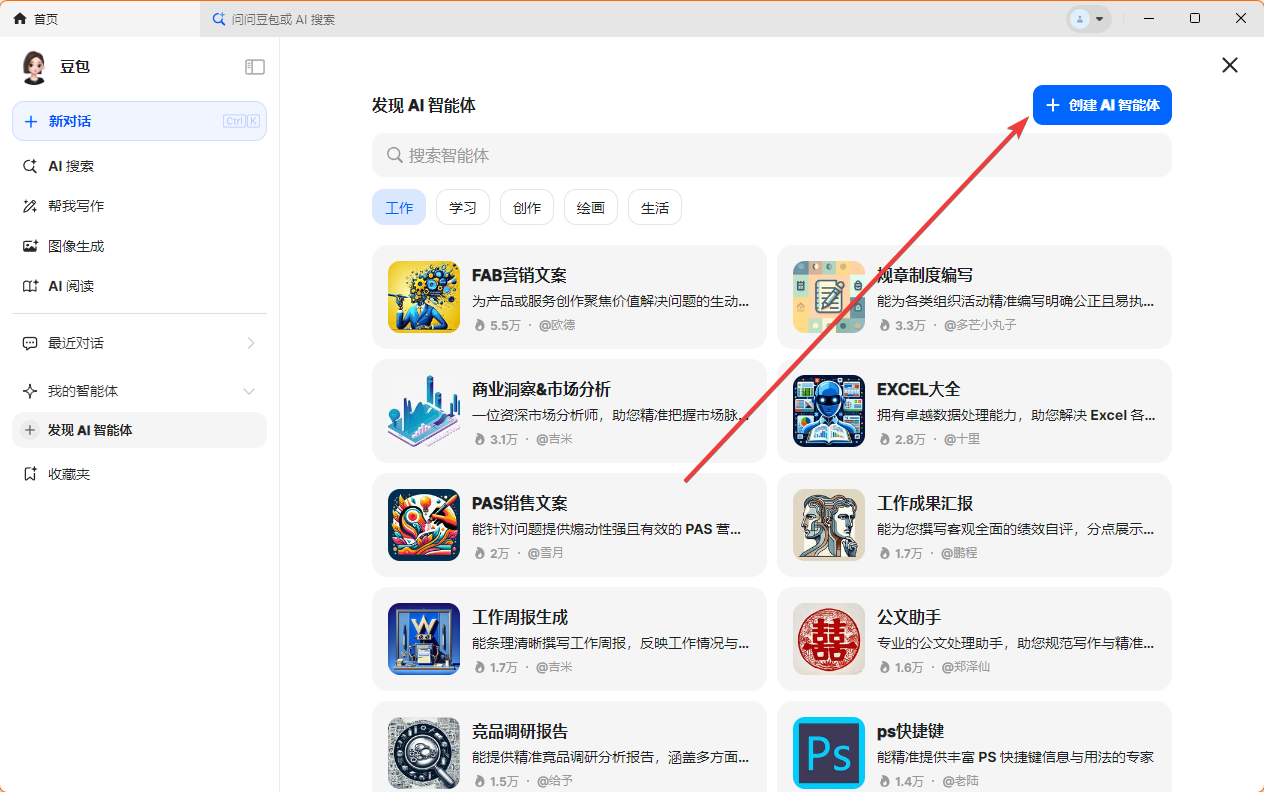Open AI 搜索 in the sidebar

139,166
